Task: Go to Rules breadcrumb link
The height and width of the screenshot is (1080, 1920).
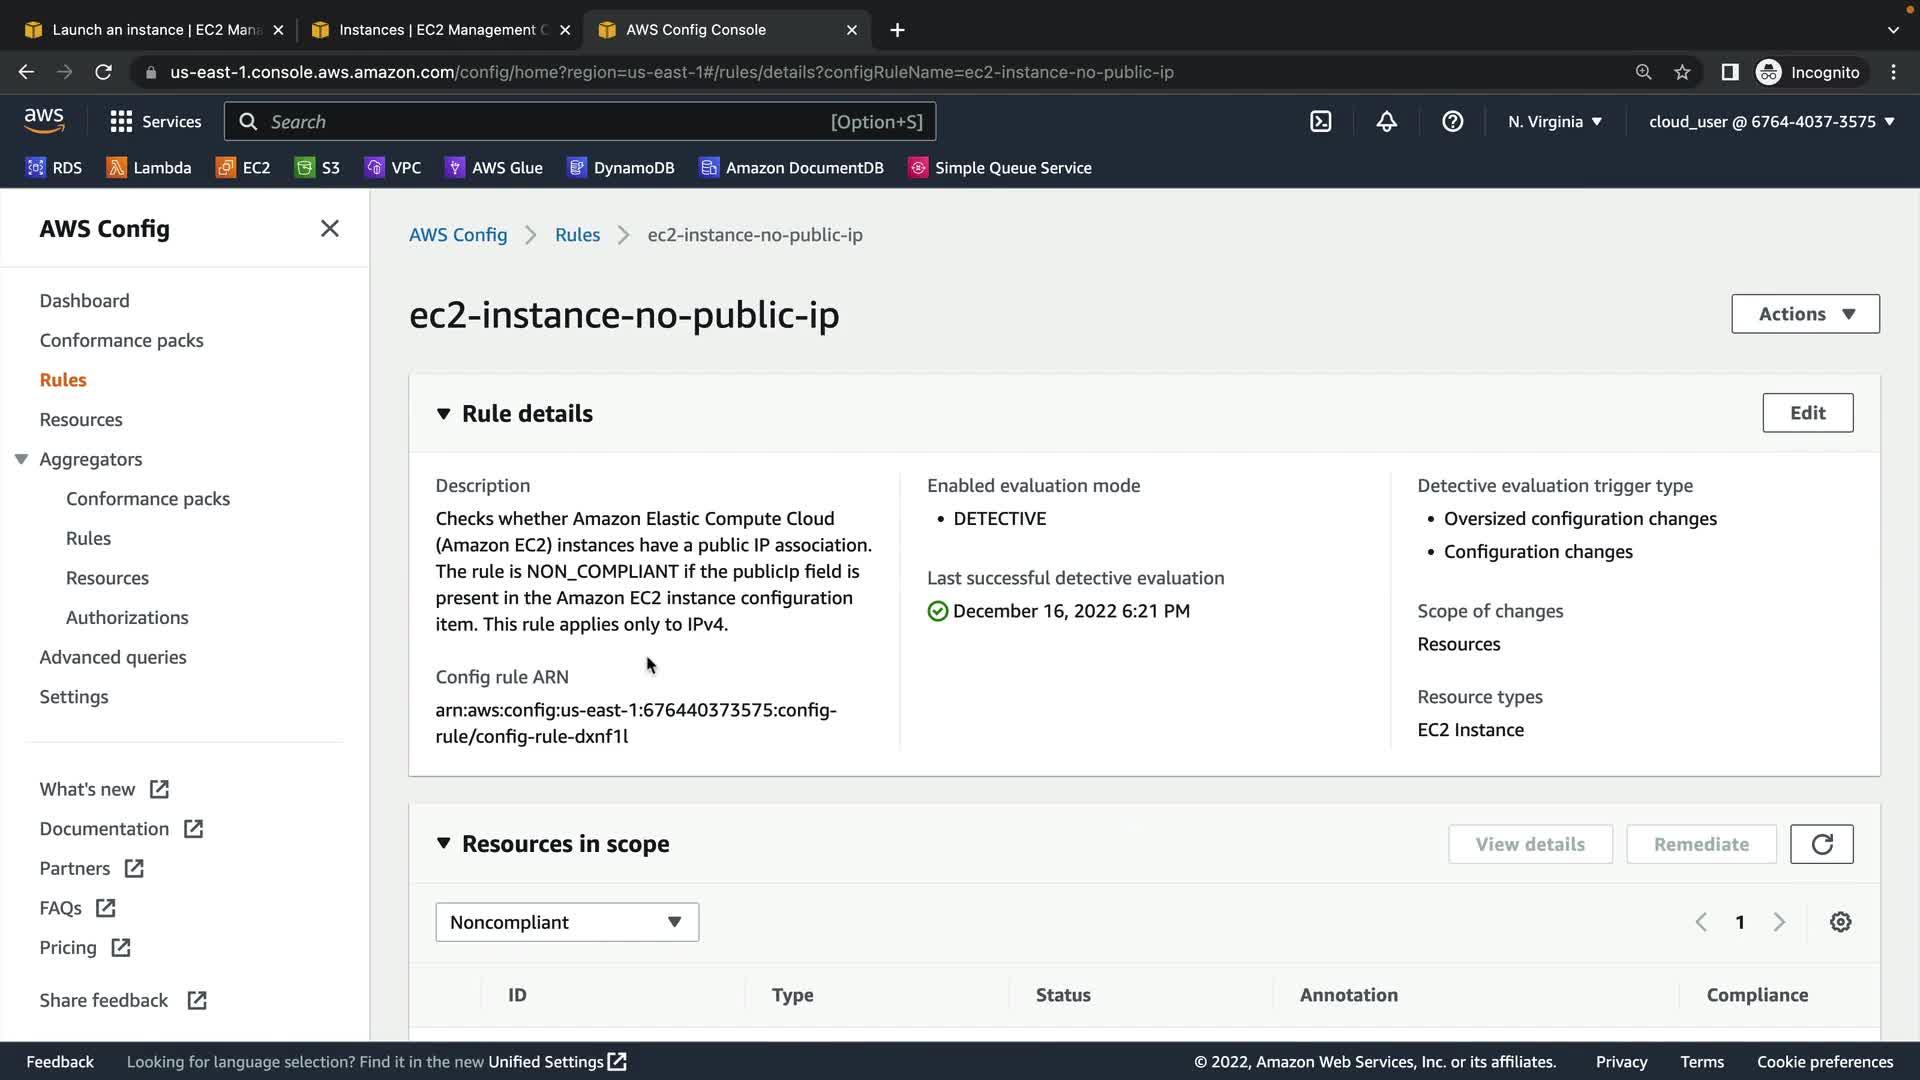Action: point(577,235)
